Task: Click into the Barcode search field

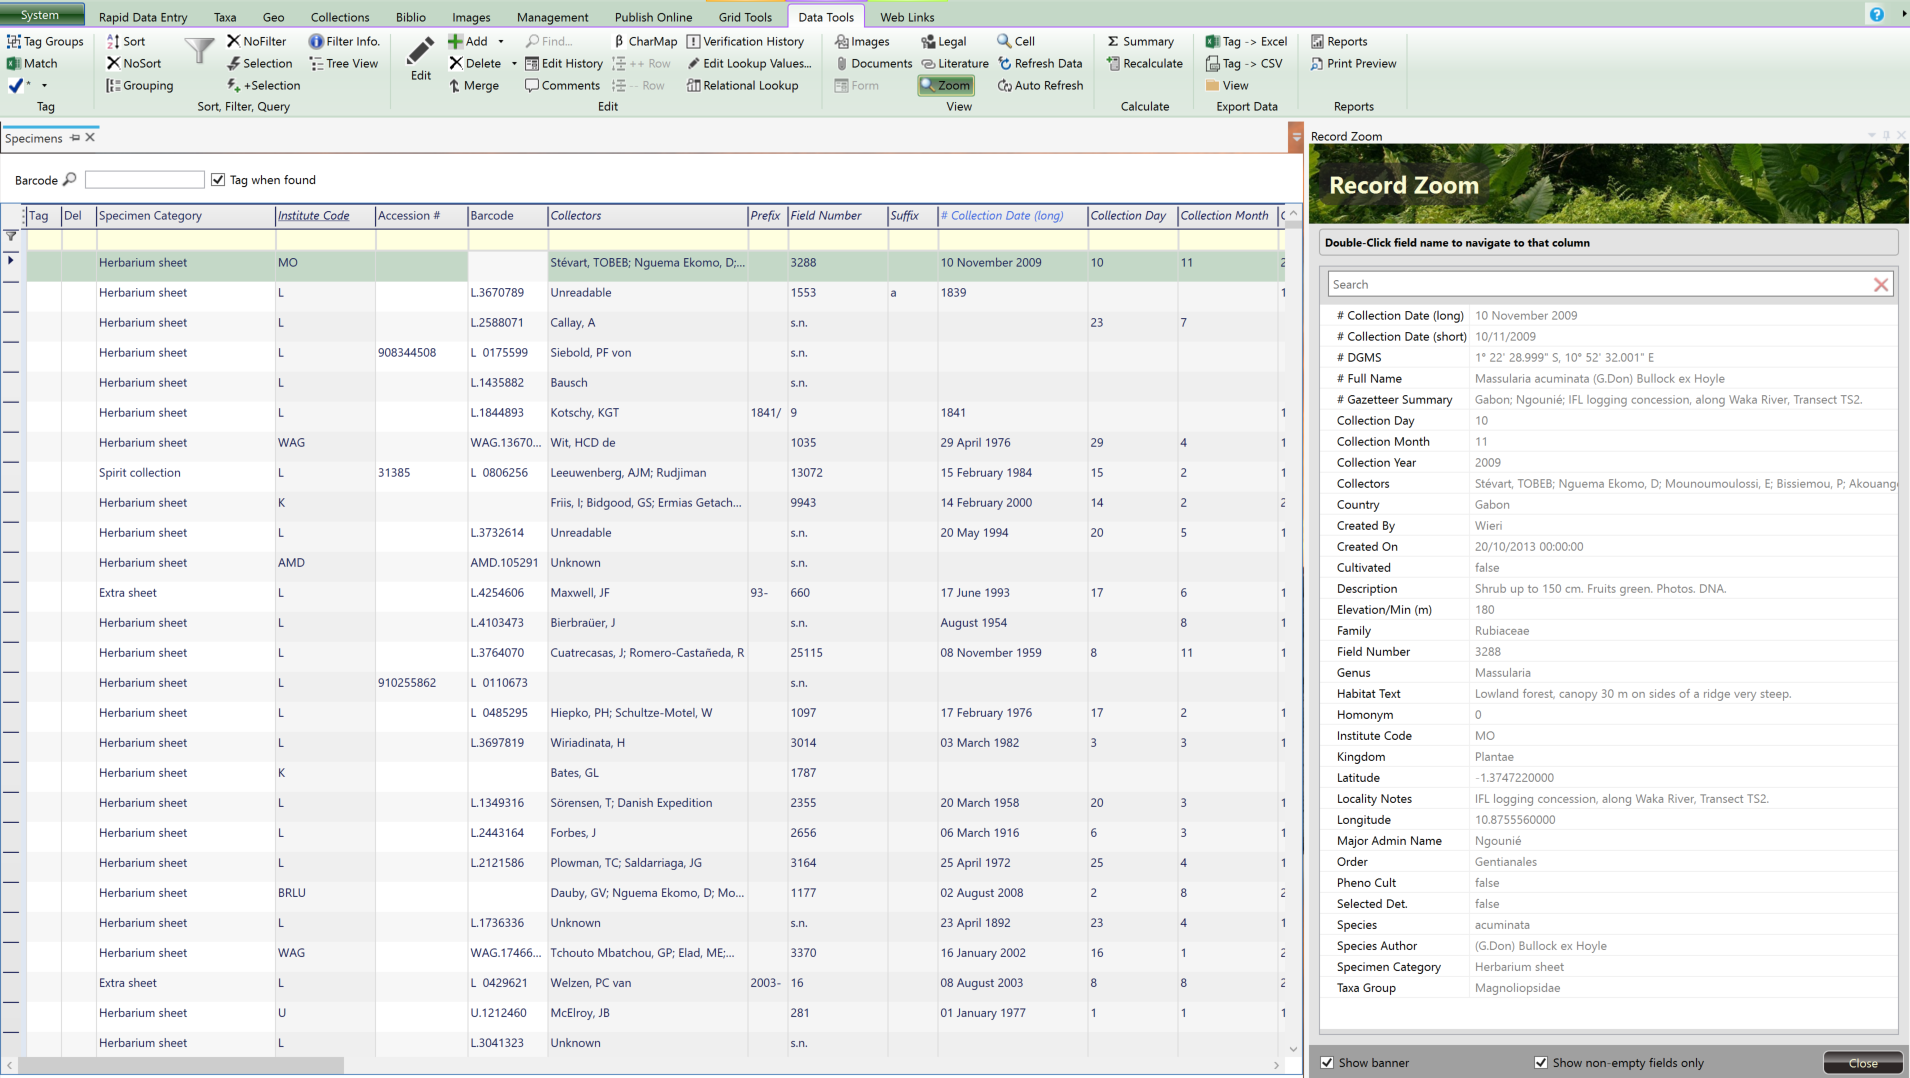Action: point(145,180)
